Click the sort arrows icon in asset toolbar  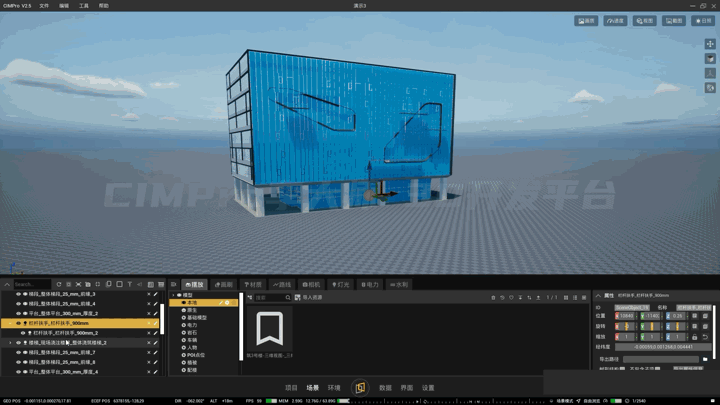click(x=529, y=298)
